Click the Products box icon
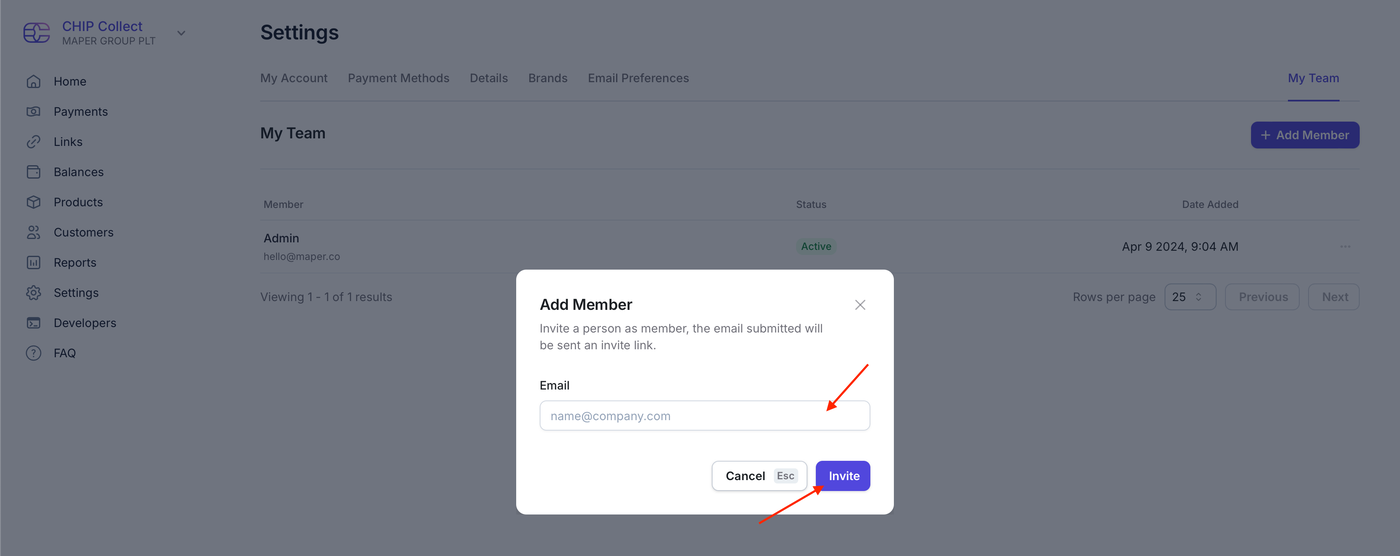Screen dimensions: 1400x556 34,202
